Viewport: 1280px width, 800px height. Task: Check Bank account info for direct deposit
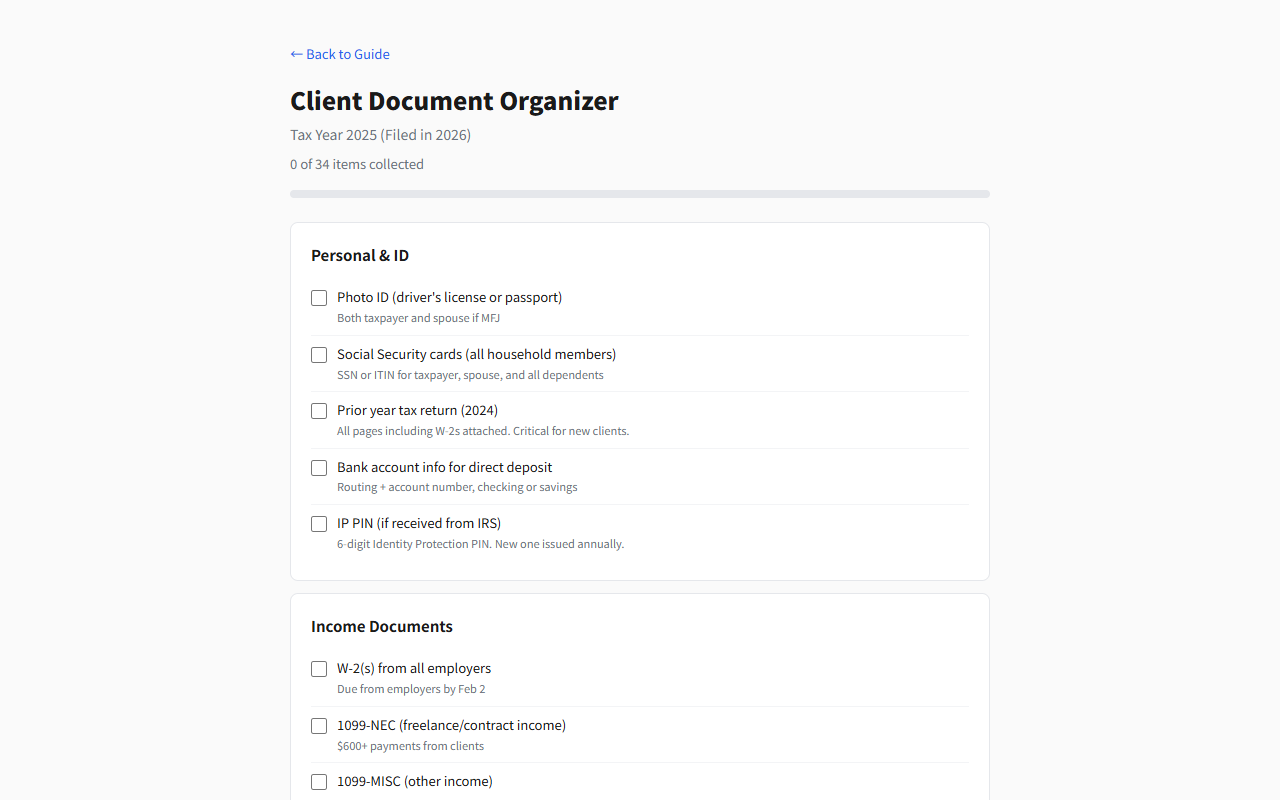[319, 468]
